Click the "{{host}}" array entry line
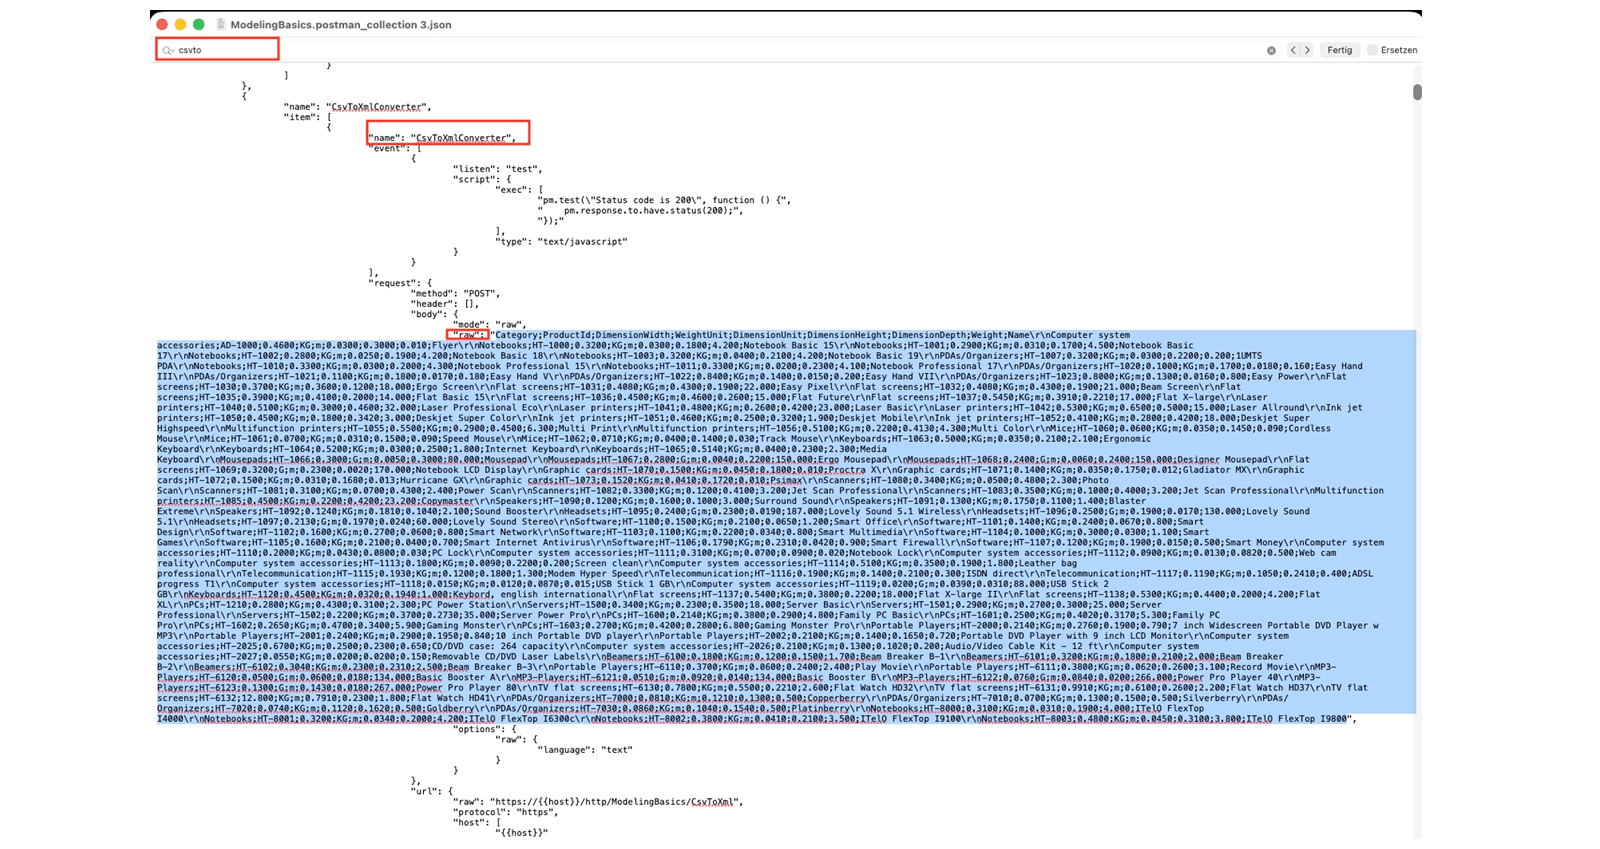 522,833
